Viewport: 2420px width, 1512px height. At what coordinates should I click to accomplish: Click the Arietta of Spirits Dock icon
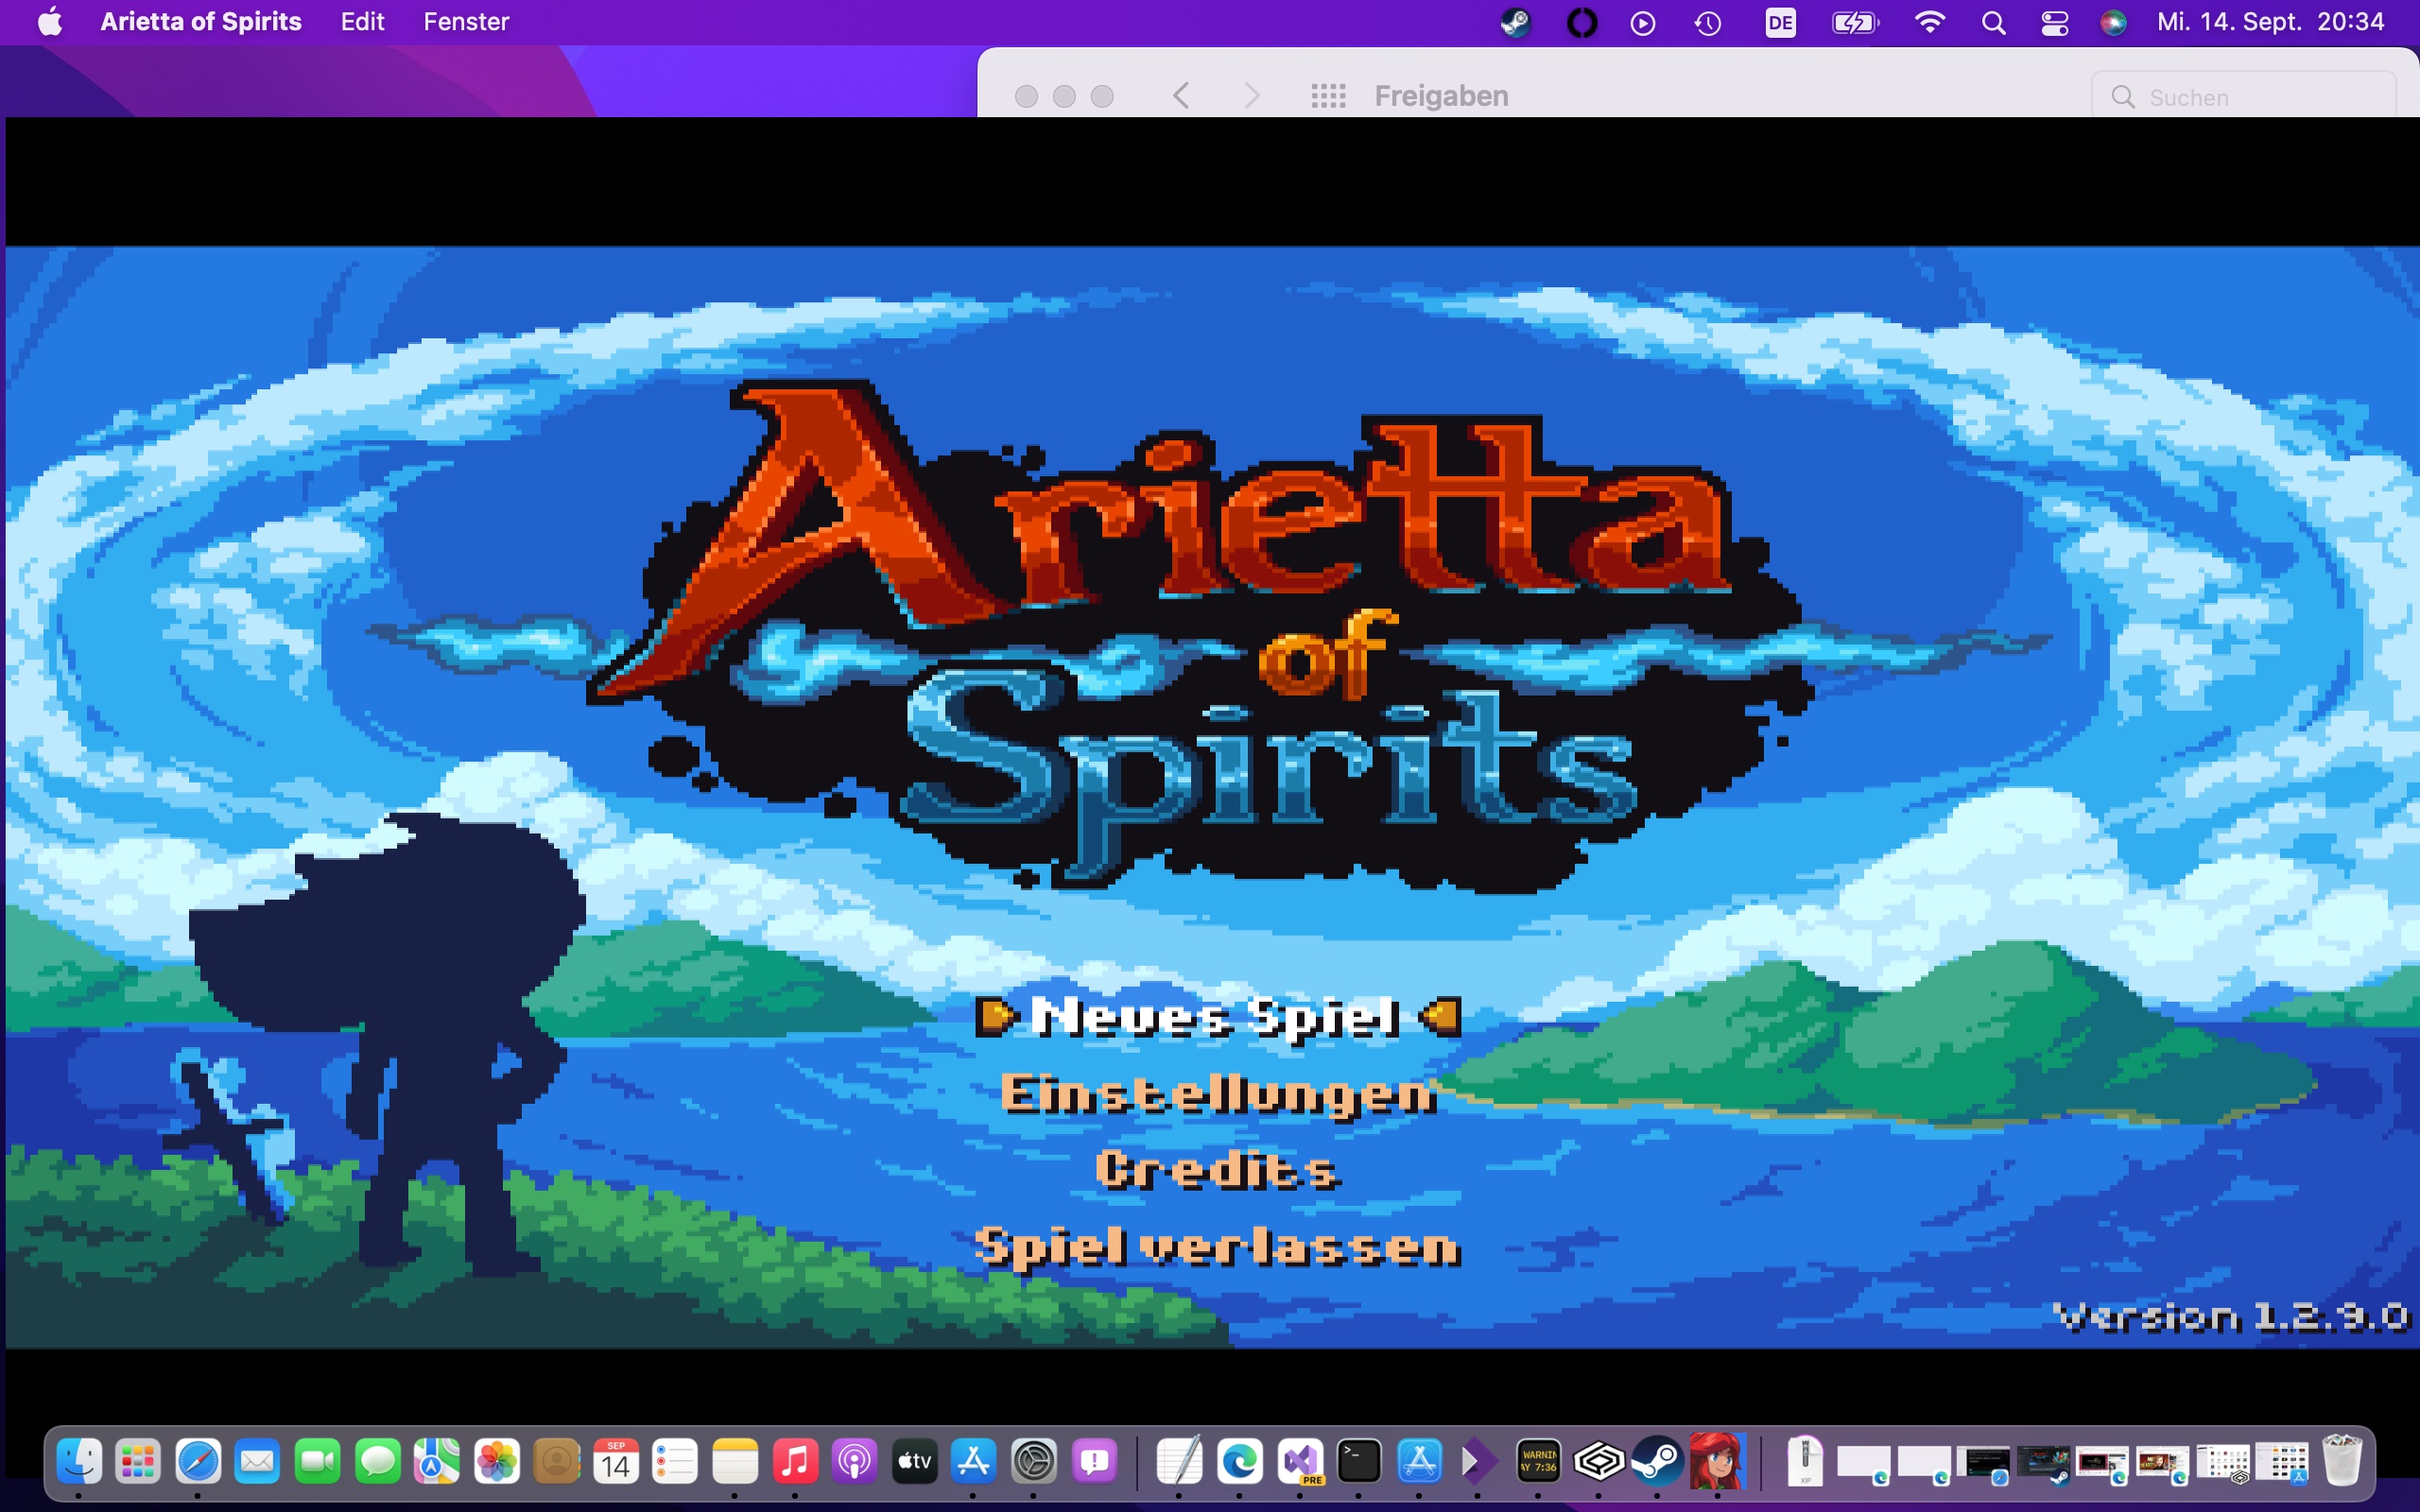(1717, 1462)
